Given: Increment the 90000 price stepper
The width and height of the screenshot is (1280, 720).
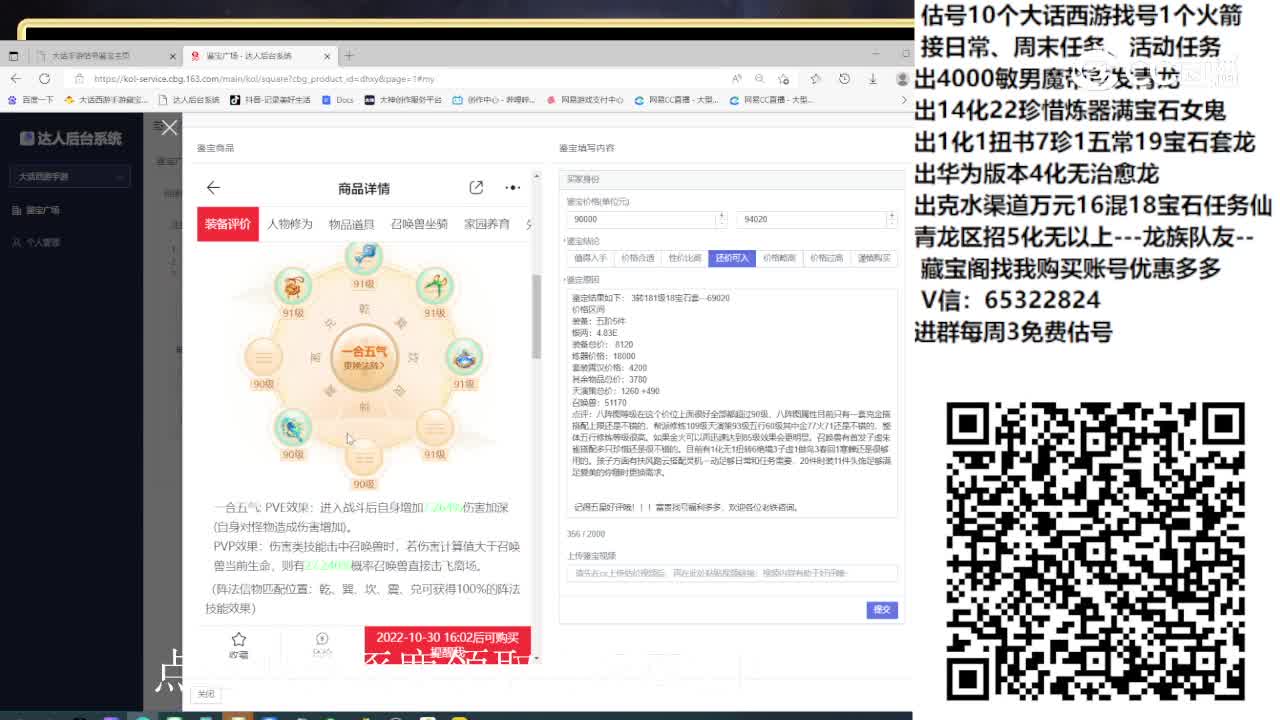Looking at the screenshot, I should click(722, 215).
